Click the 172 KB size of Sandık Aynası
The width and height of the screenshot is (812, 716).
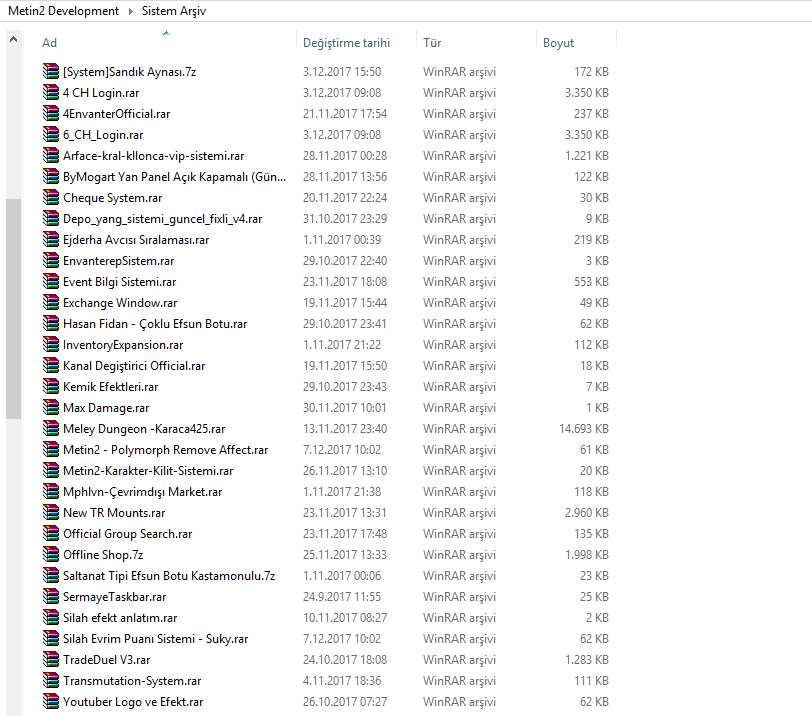coord(591,71)
